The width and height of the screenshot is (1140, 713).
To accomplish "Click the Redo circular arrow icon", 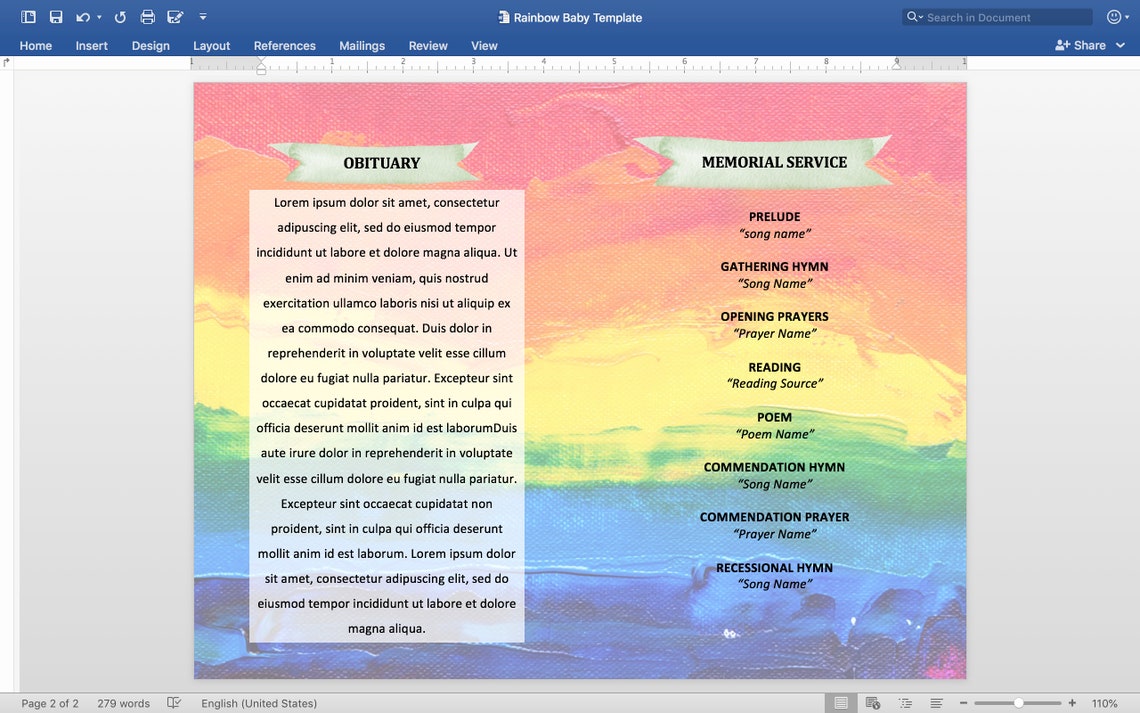I will coord(120,17).
